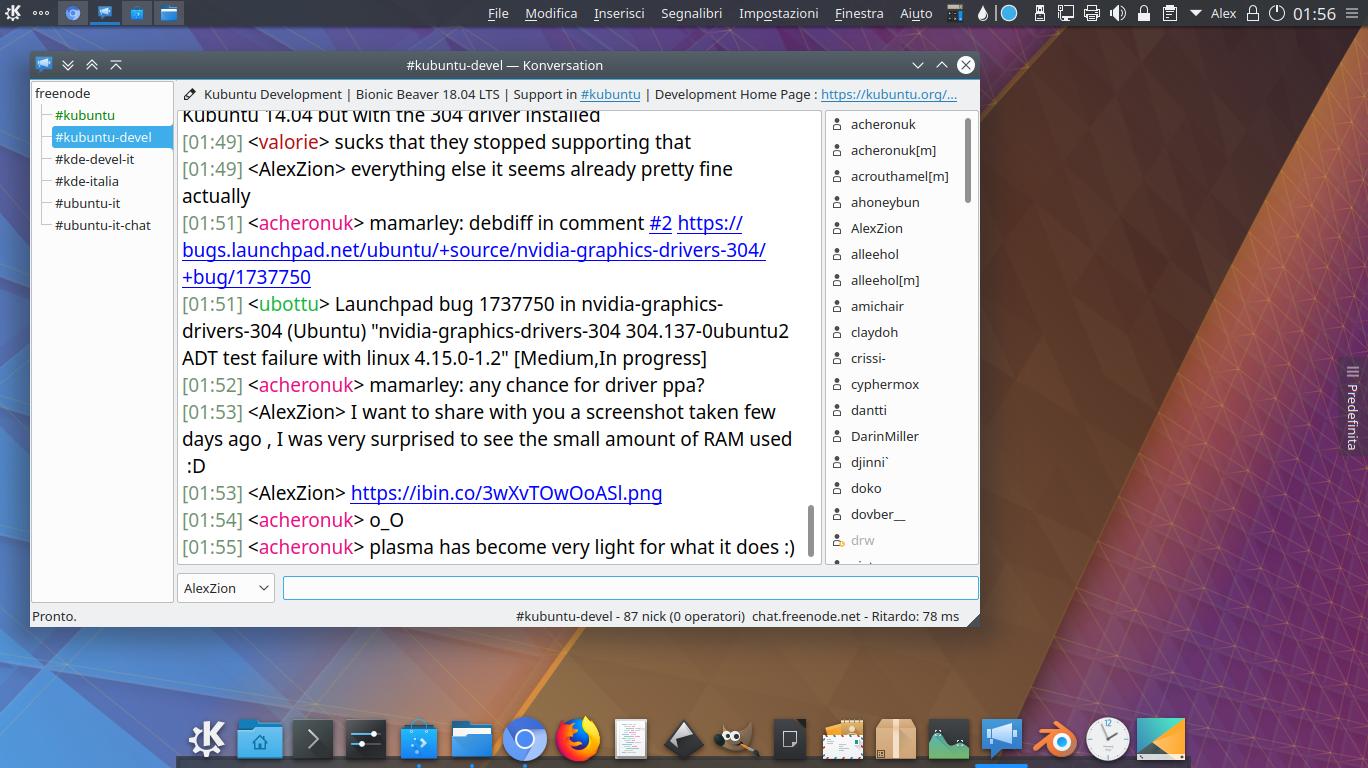The height and width of the screenshot is (768, 1368).
Task: Expand hidden system tray icons arrow
Action: tap(1195, 13)
